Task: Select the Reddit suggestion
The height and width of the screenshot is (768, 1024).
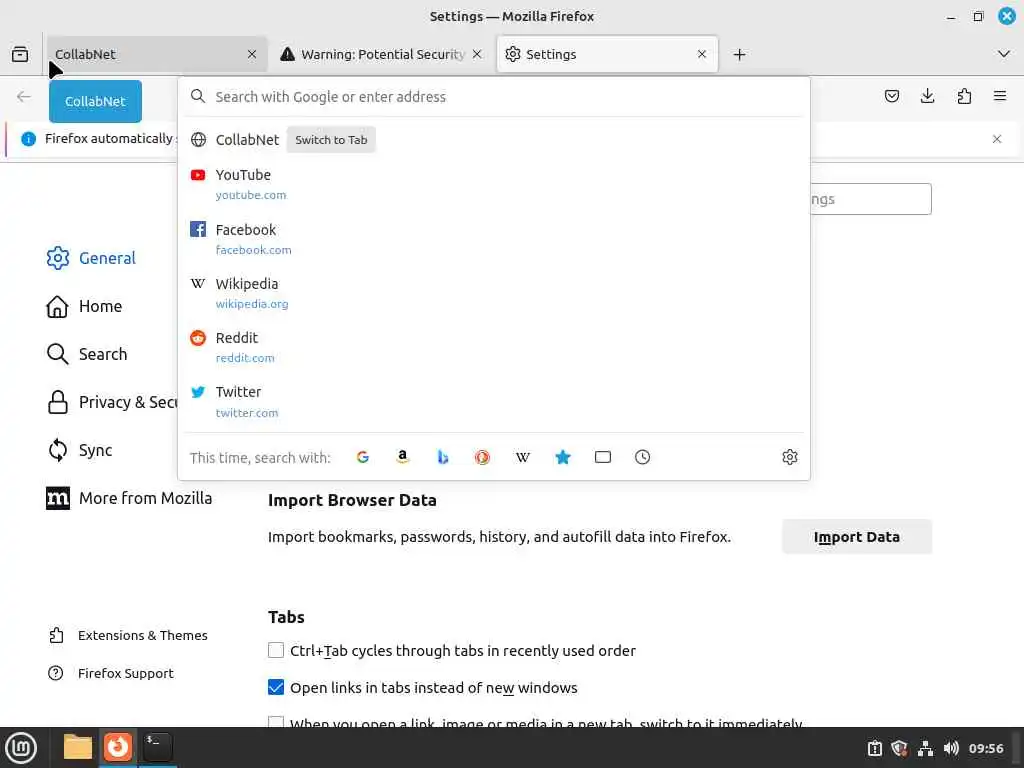Action: pos(494,347)
